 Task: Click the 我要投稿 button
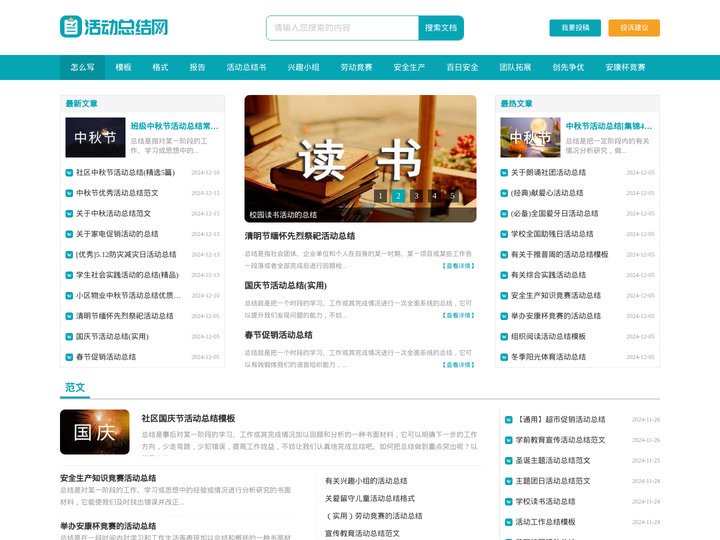[x=575, y=28]
